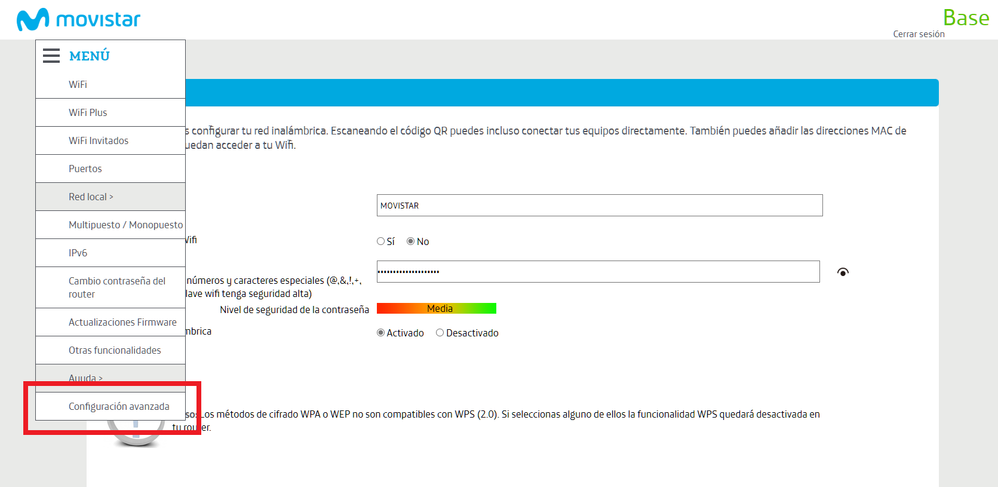Show password with the eye icon

pyautogui.click(x=843, y=272)
